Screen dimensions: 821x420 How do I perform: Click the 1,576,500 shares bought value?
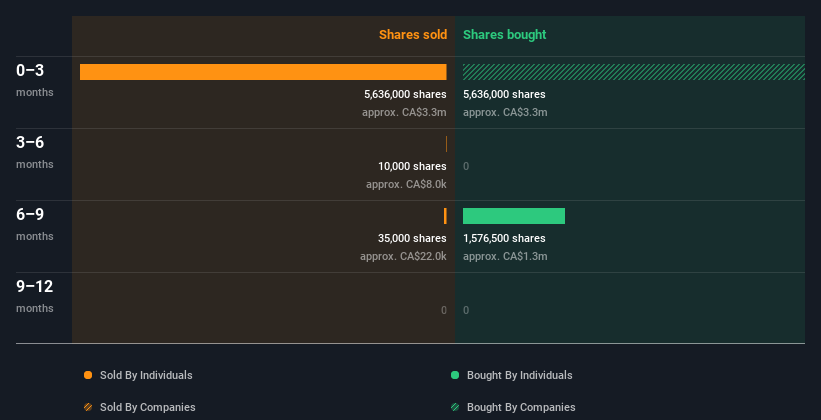pos(504,238)
